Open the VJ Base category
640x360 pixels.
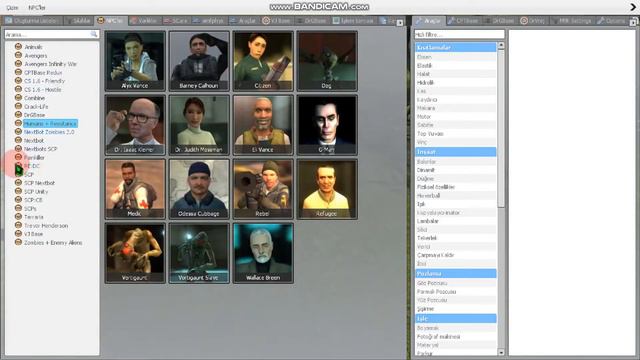[33, 234]
